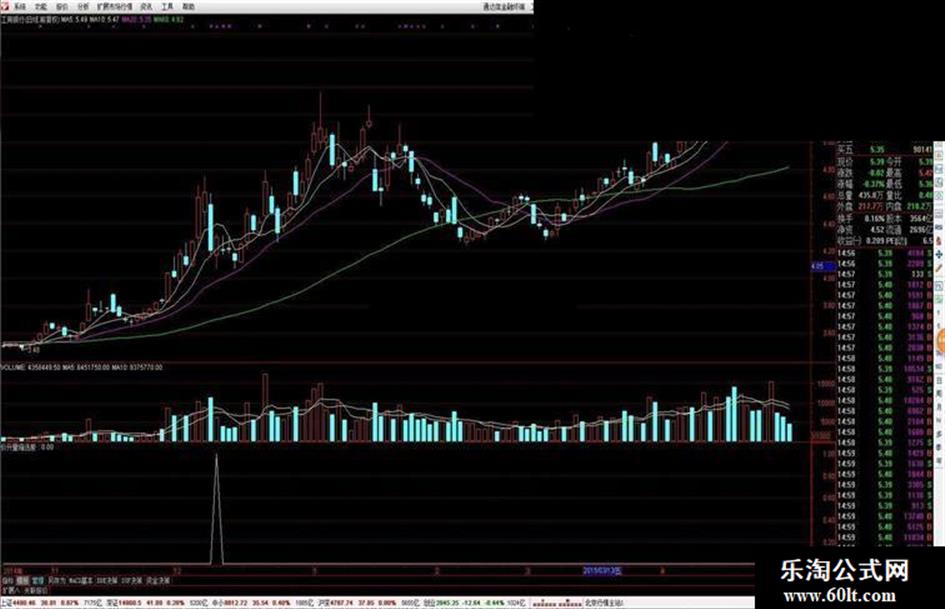Viewport: 945px width, 609px height.
Task: Select the cross-arrows move tool in sidebar
Action: (x=940, y=254)
